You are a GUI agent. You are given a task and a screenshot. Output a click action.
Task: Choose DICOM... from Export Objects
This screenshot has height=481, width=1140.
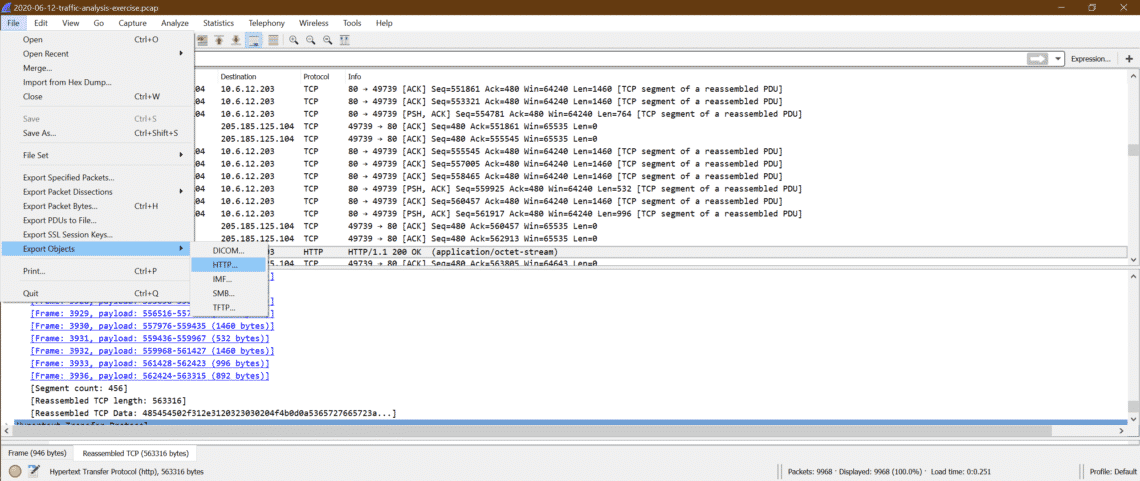pyautogui.click(x=229, y=251)
